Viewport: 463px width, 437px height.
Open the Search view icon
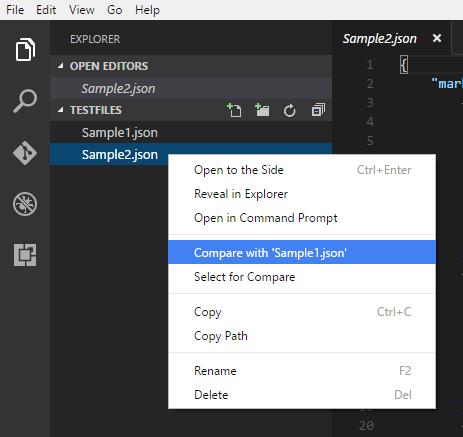25,101
